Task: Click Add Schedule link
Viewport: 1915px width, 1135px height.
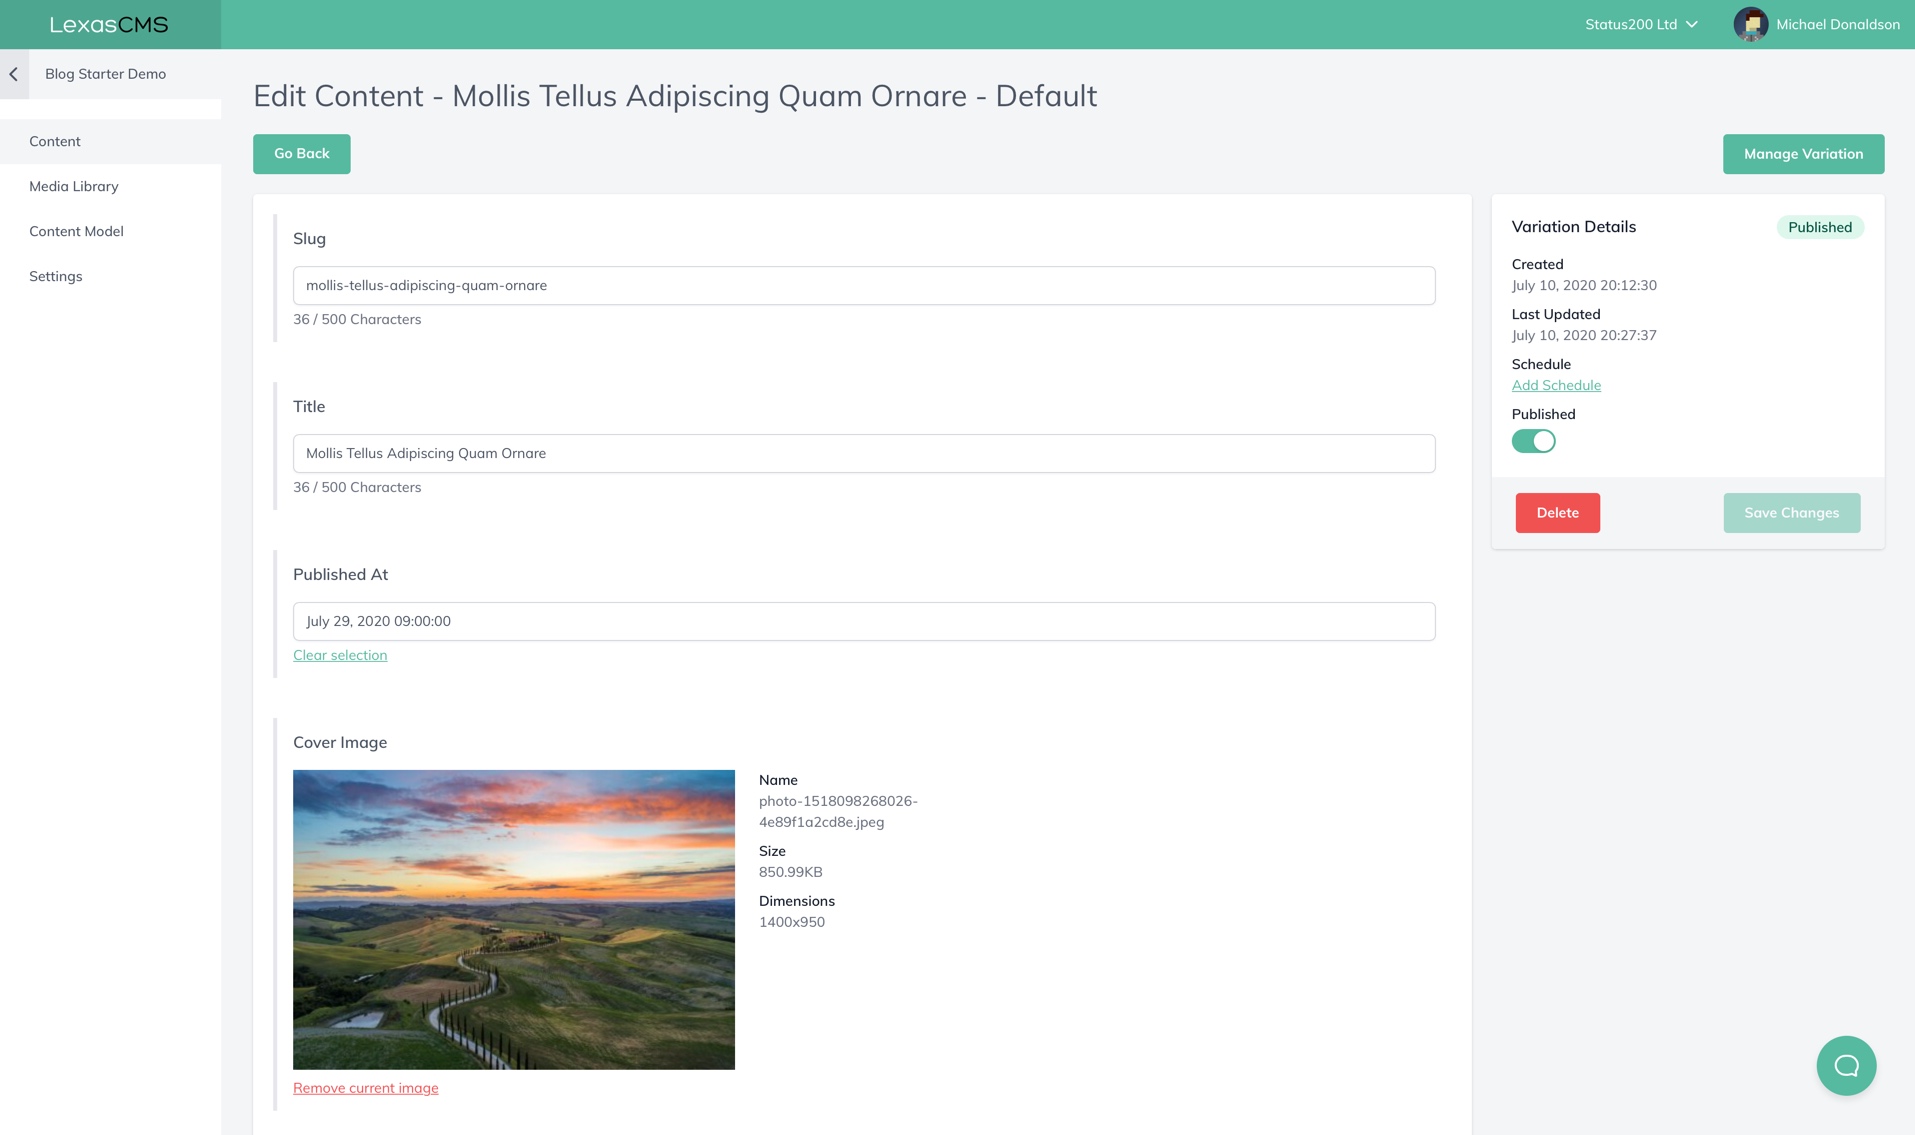Action: click(x=1555, y=384)
